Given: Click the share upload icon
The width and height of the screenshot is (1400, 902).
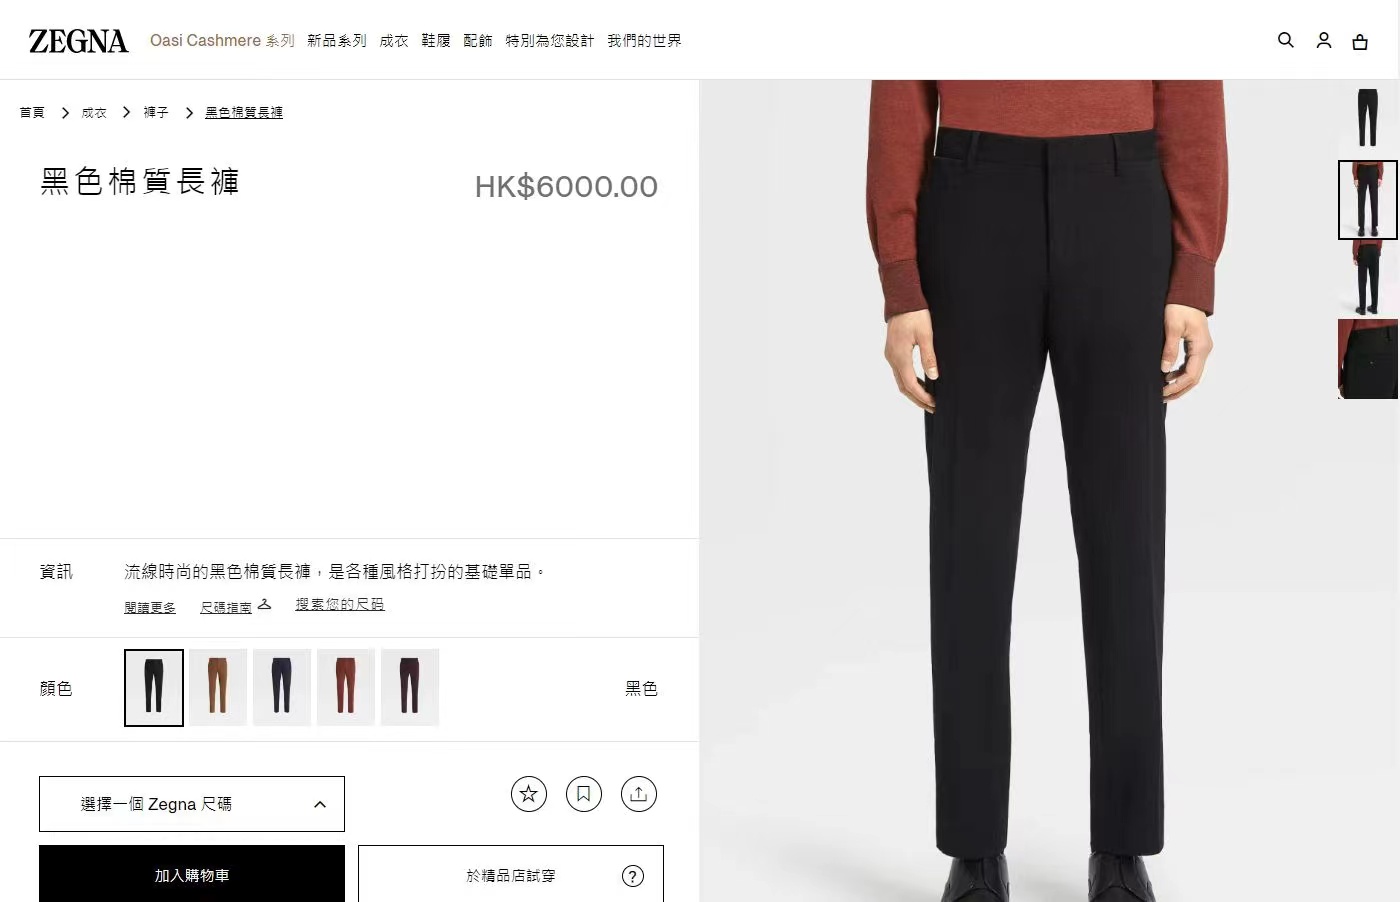Looking at the screenshot, I should pos(639,794).
